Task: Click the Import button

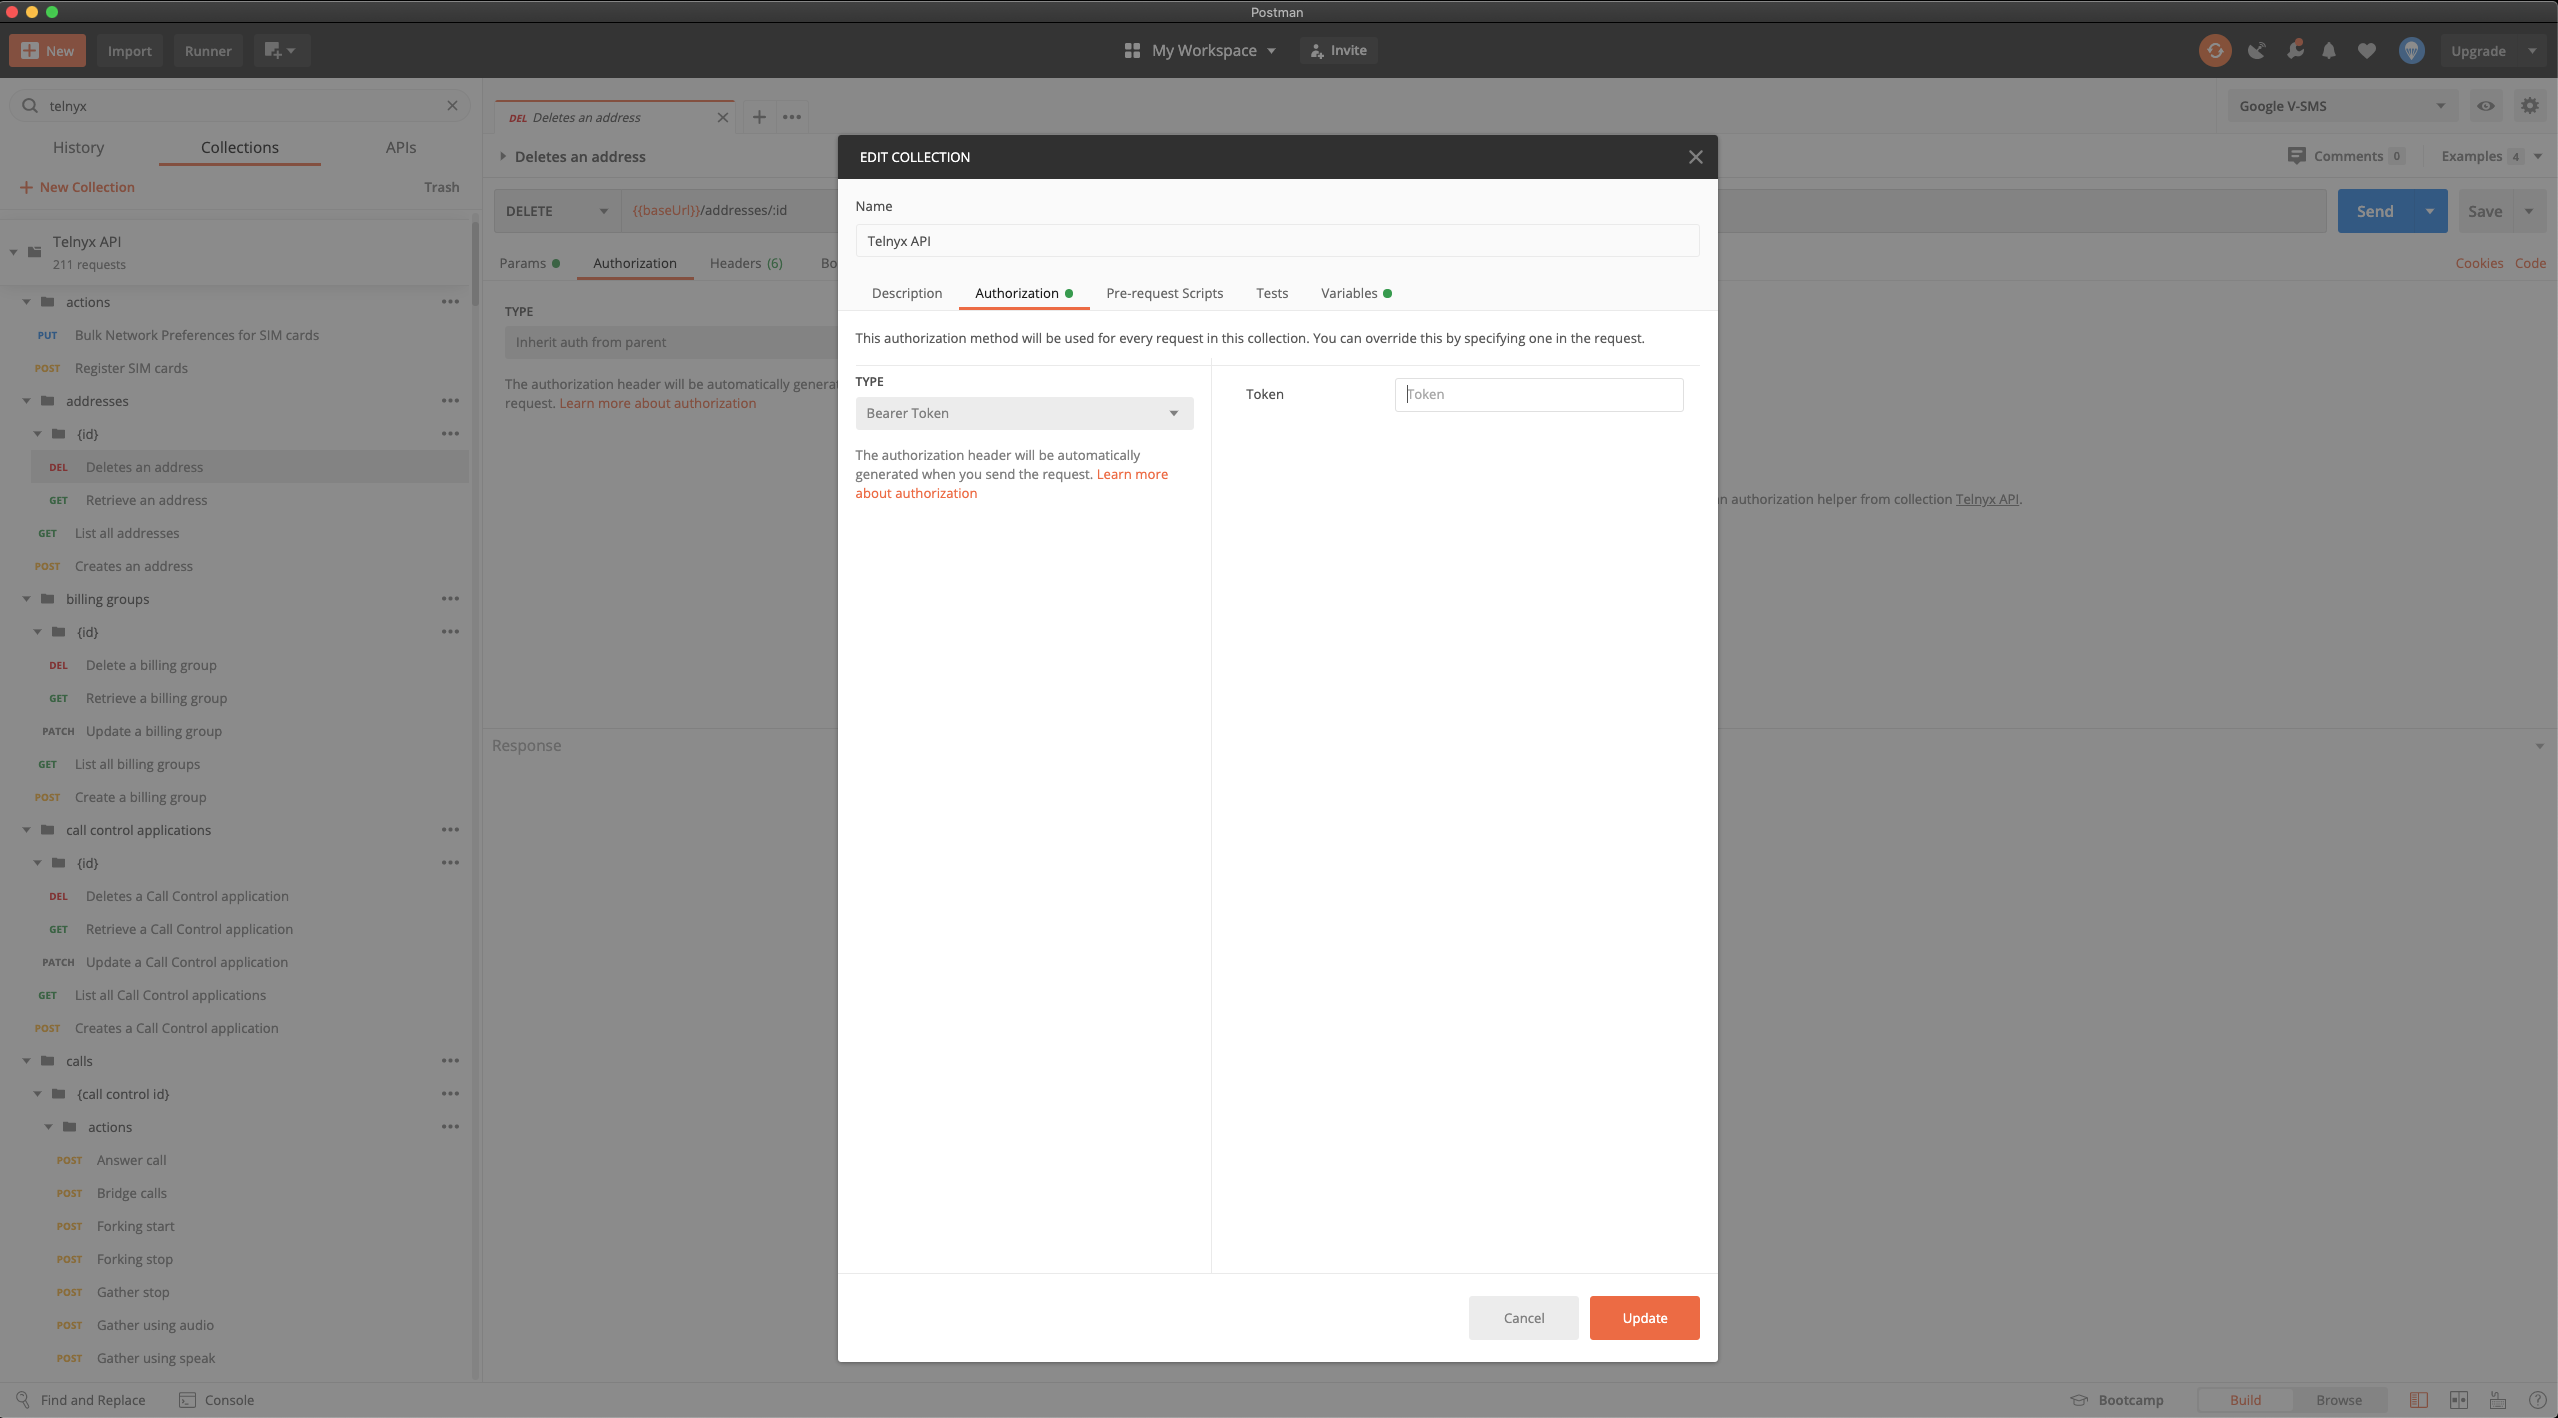Action: click(130, 50)
